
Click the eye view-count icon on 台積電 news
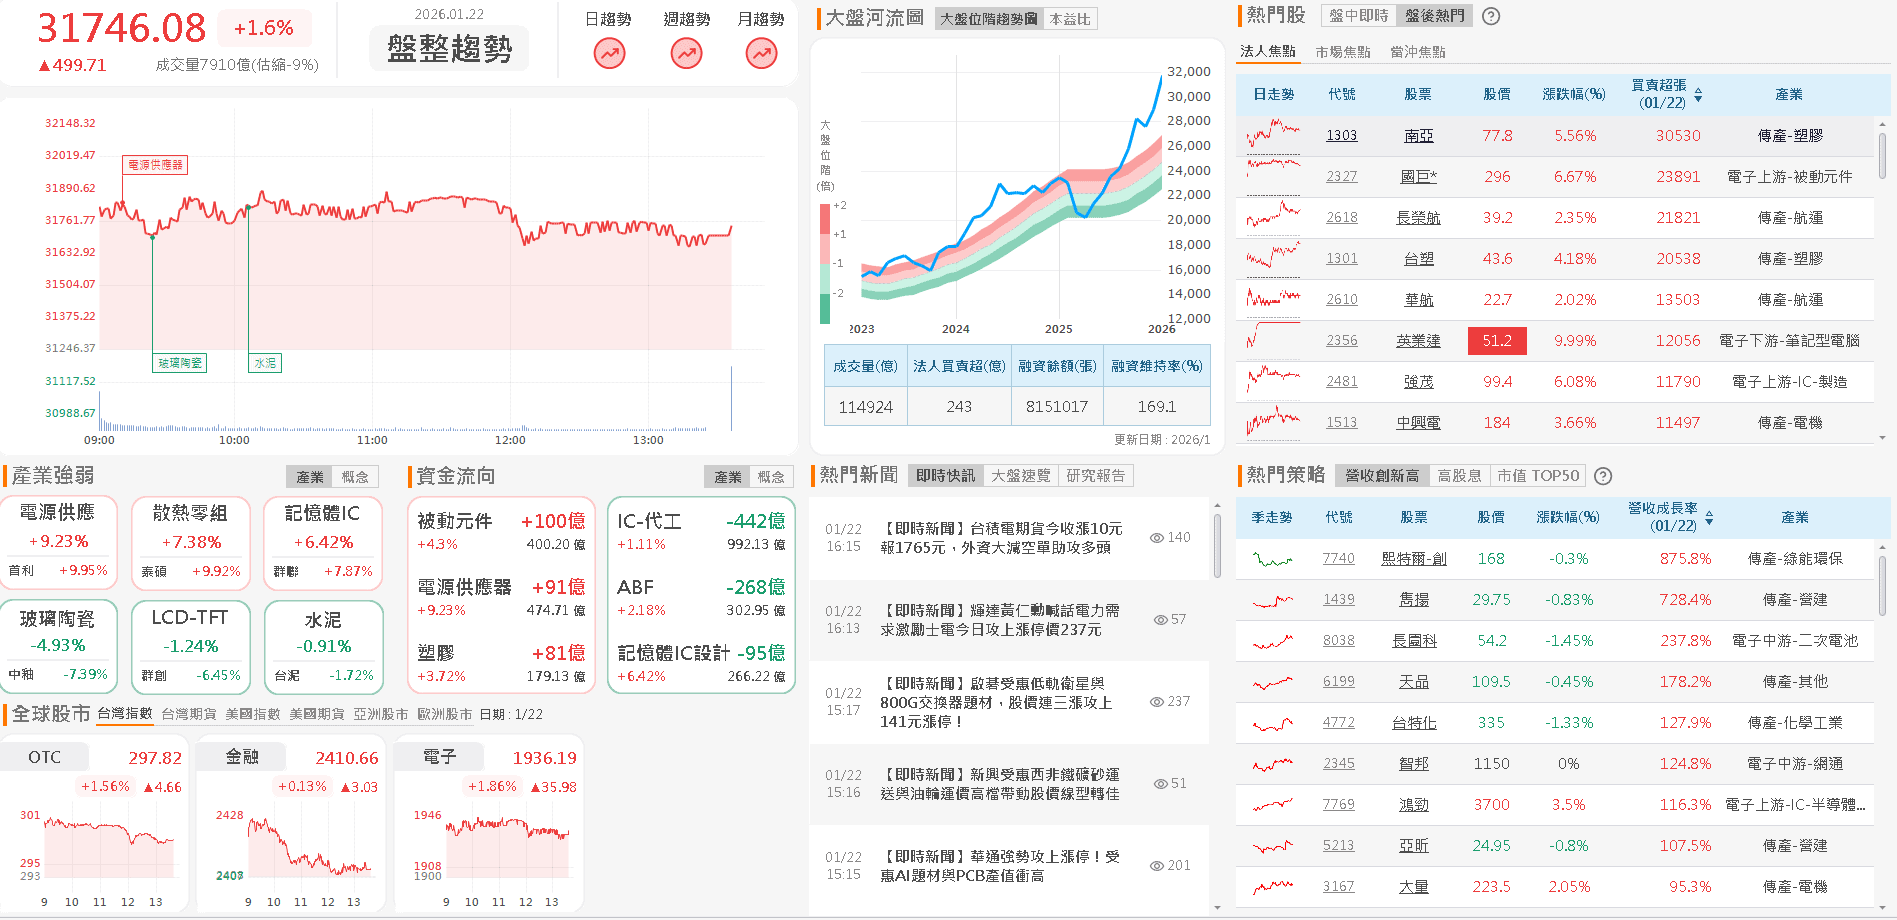click(1156, 537)
